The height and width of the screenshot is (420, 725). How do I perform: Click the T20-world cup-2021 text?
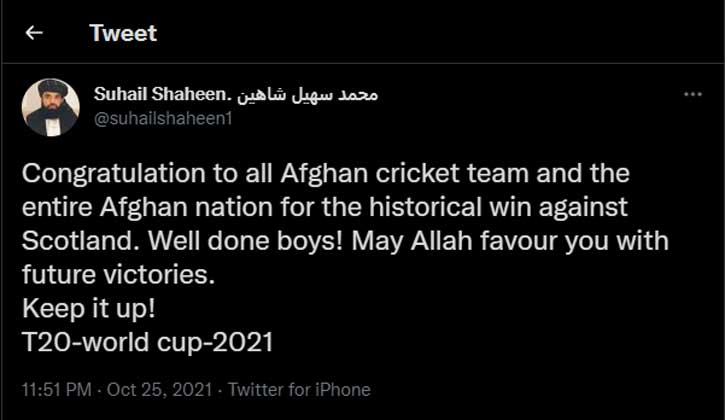[147, 343]
